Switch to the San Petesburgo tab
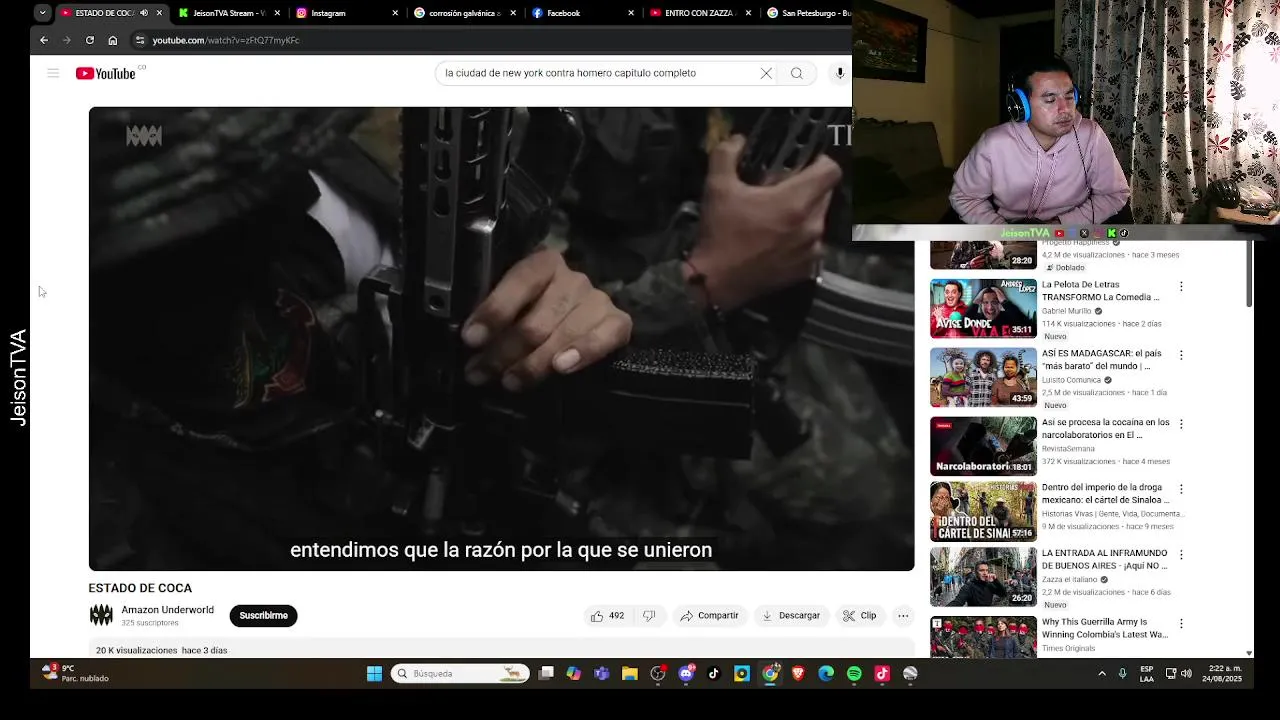Image resolution: width=1280 pixels, height=720 pixels. tap(808, 13)
